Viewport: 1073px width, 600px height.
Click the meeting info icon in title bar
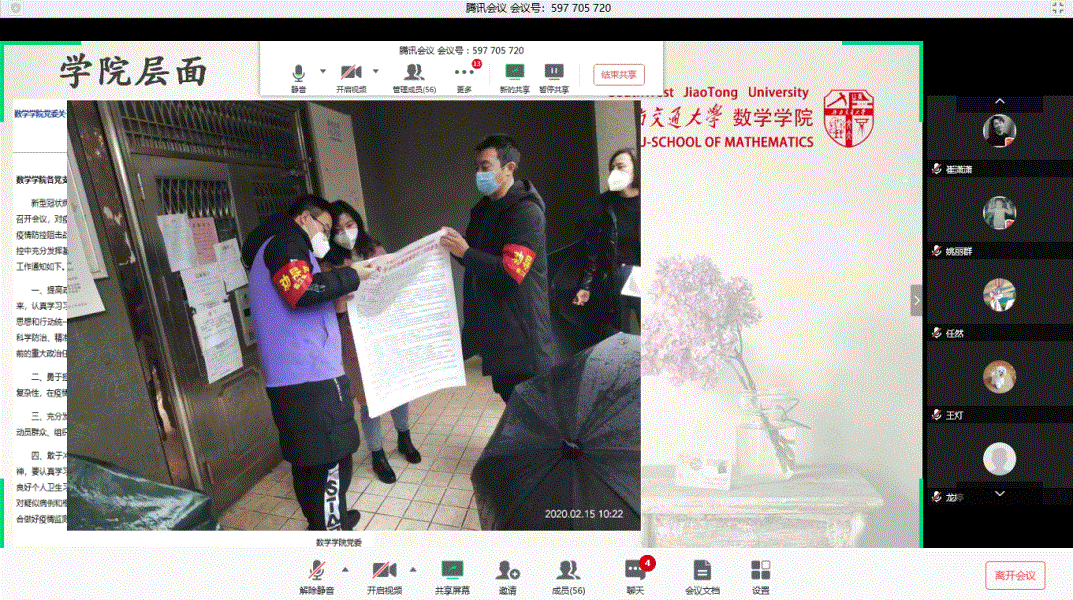[x=16, y=8]
